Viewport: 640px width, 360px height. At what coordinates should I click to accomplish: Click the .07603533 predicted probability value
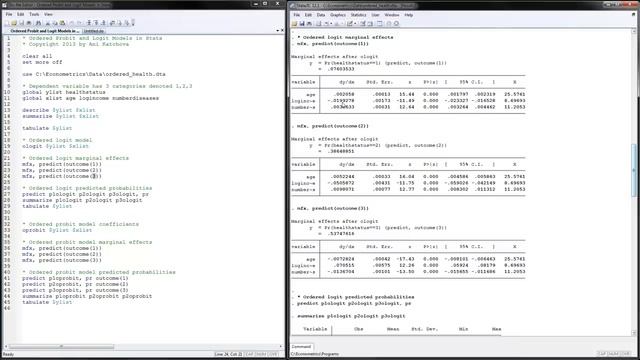(341, 69)
